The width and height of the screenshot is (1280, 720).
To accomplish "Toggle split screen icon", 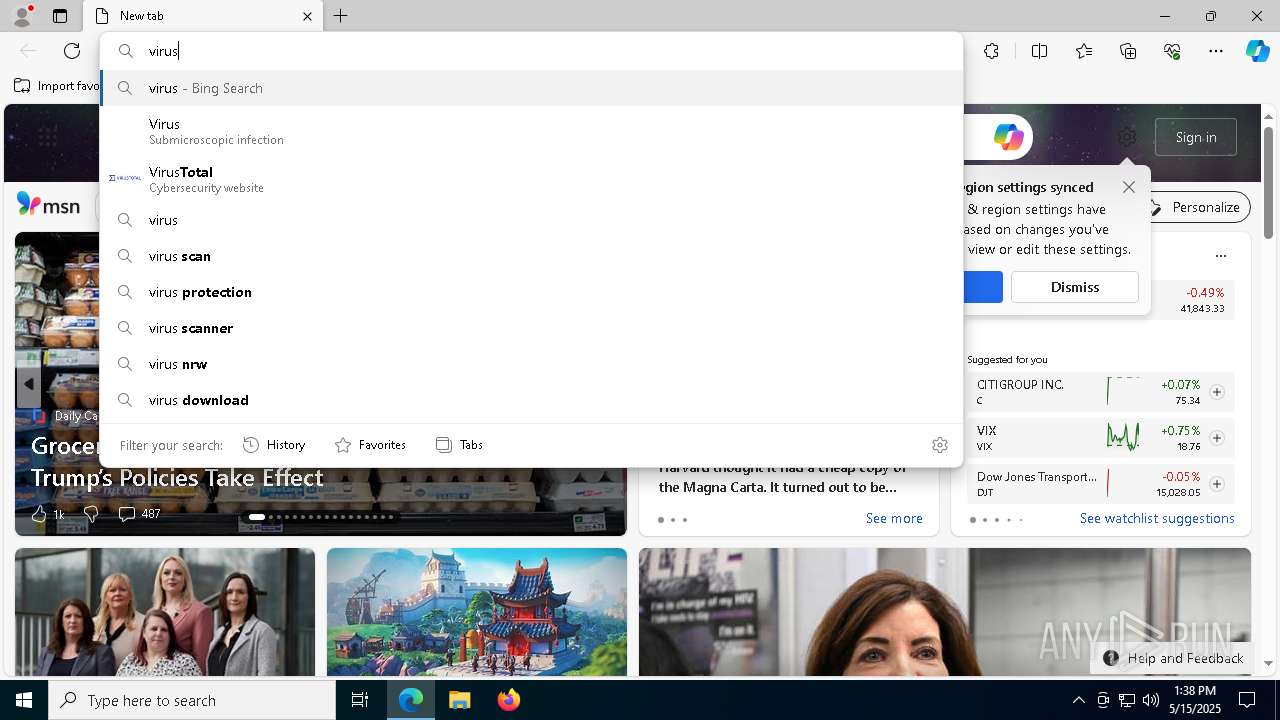I will 1039,51.
